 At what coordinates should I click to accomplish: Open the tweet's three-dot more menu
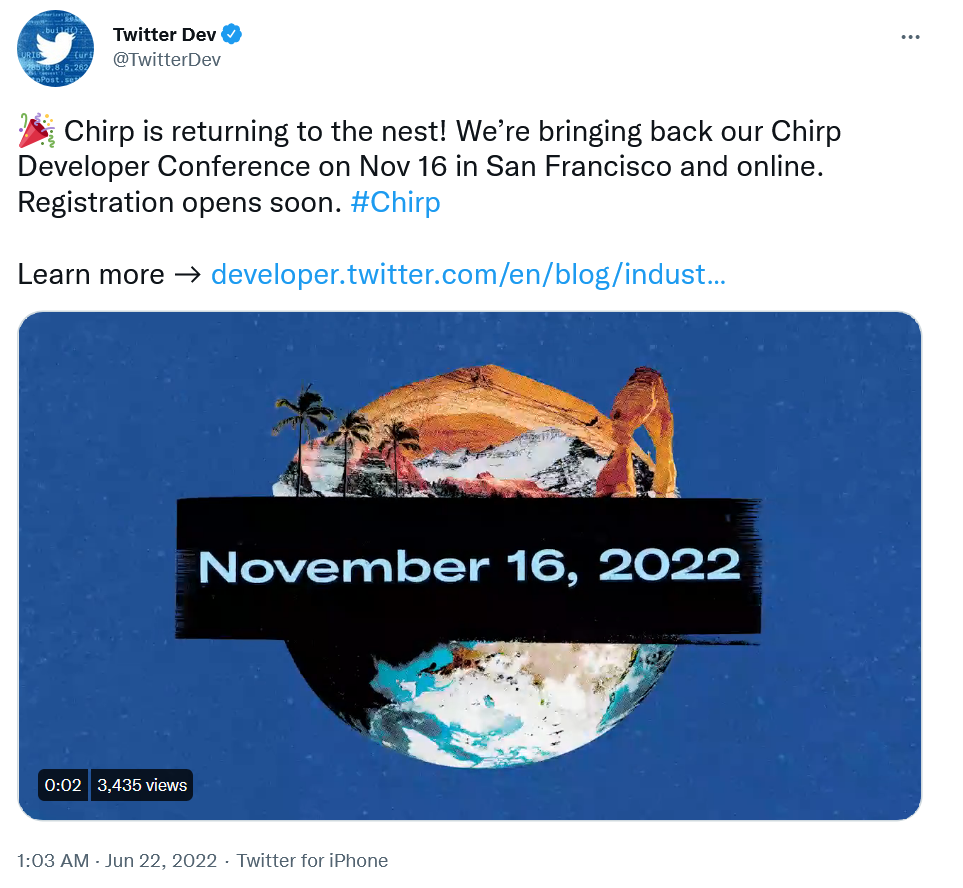(909, 37)
